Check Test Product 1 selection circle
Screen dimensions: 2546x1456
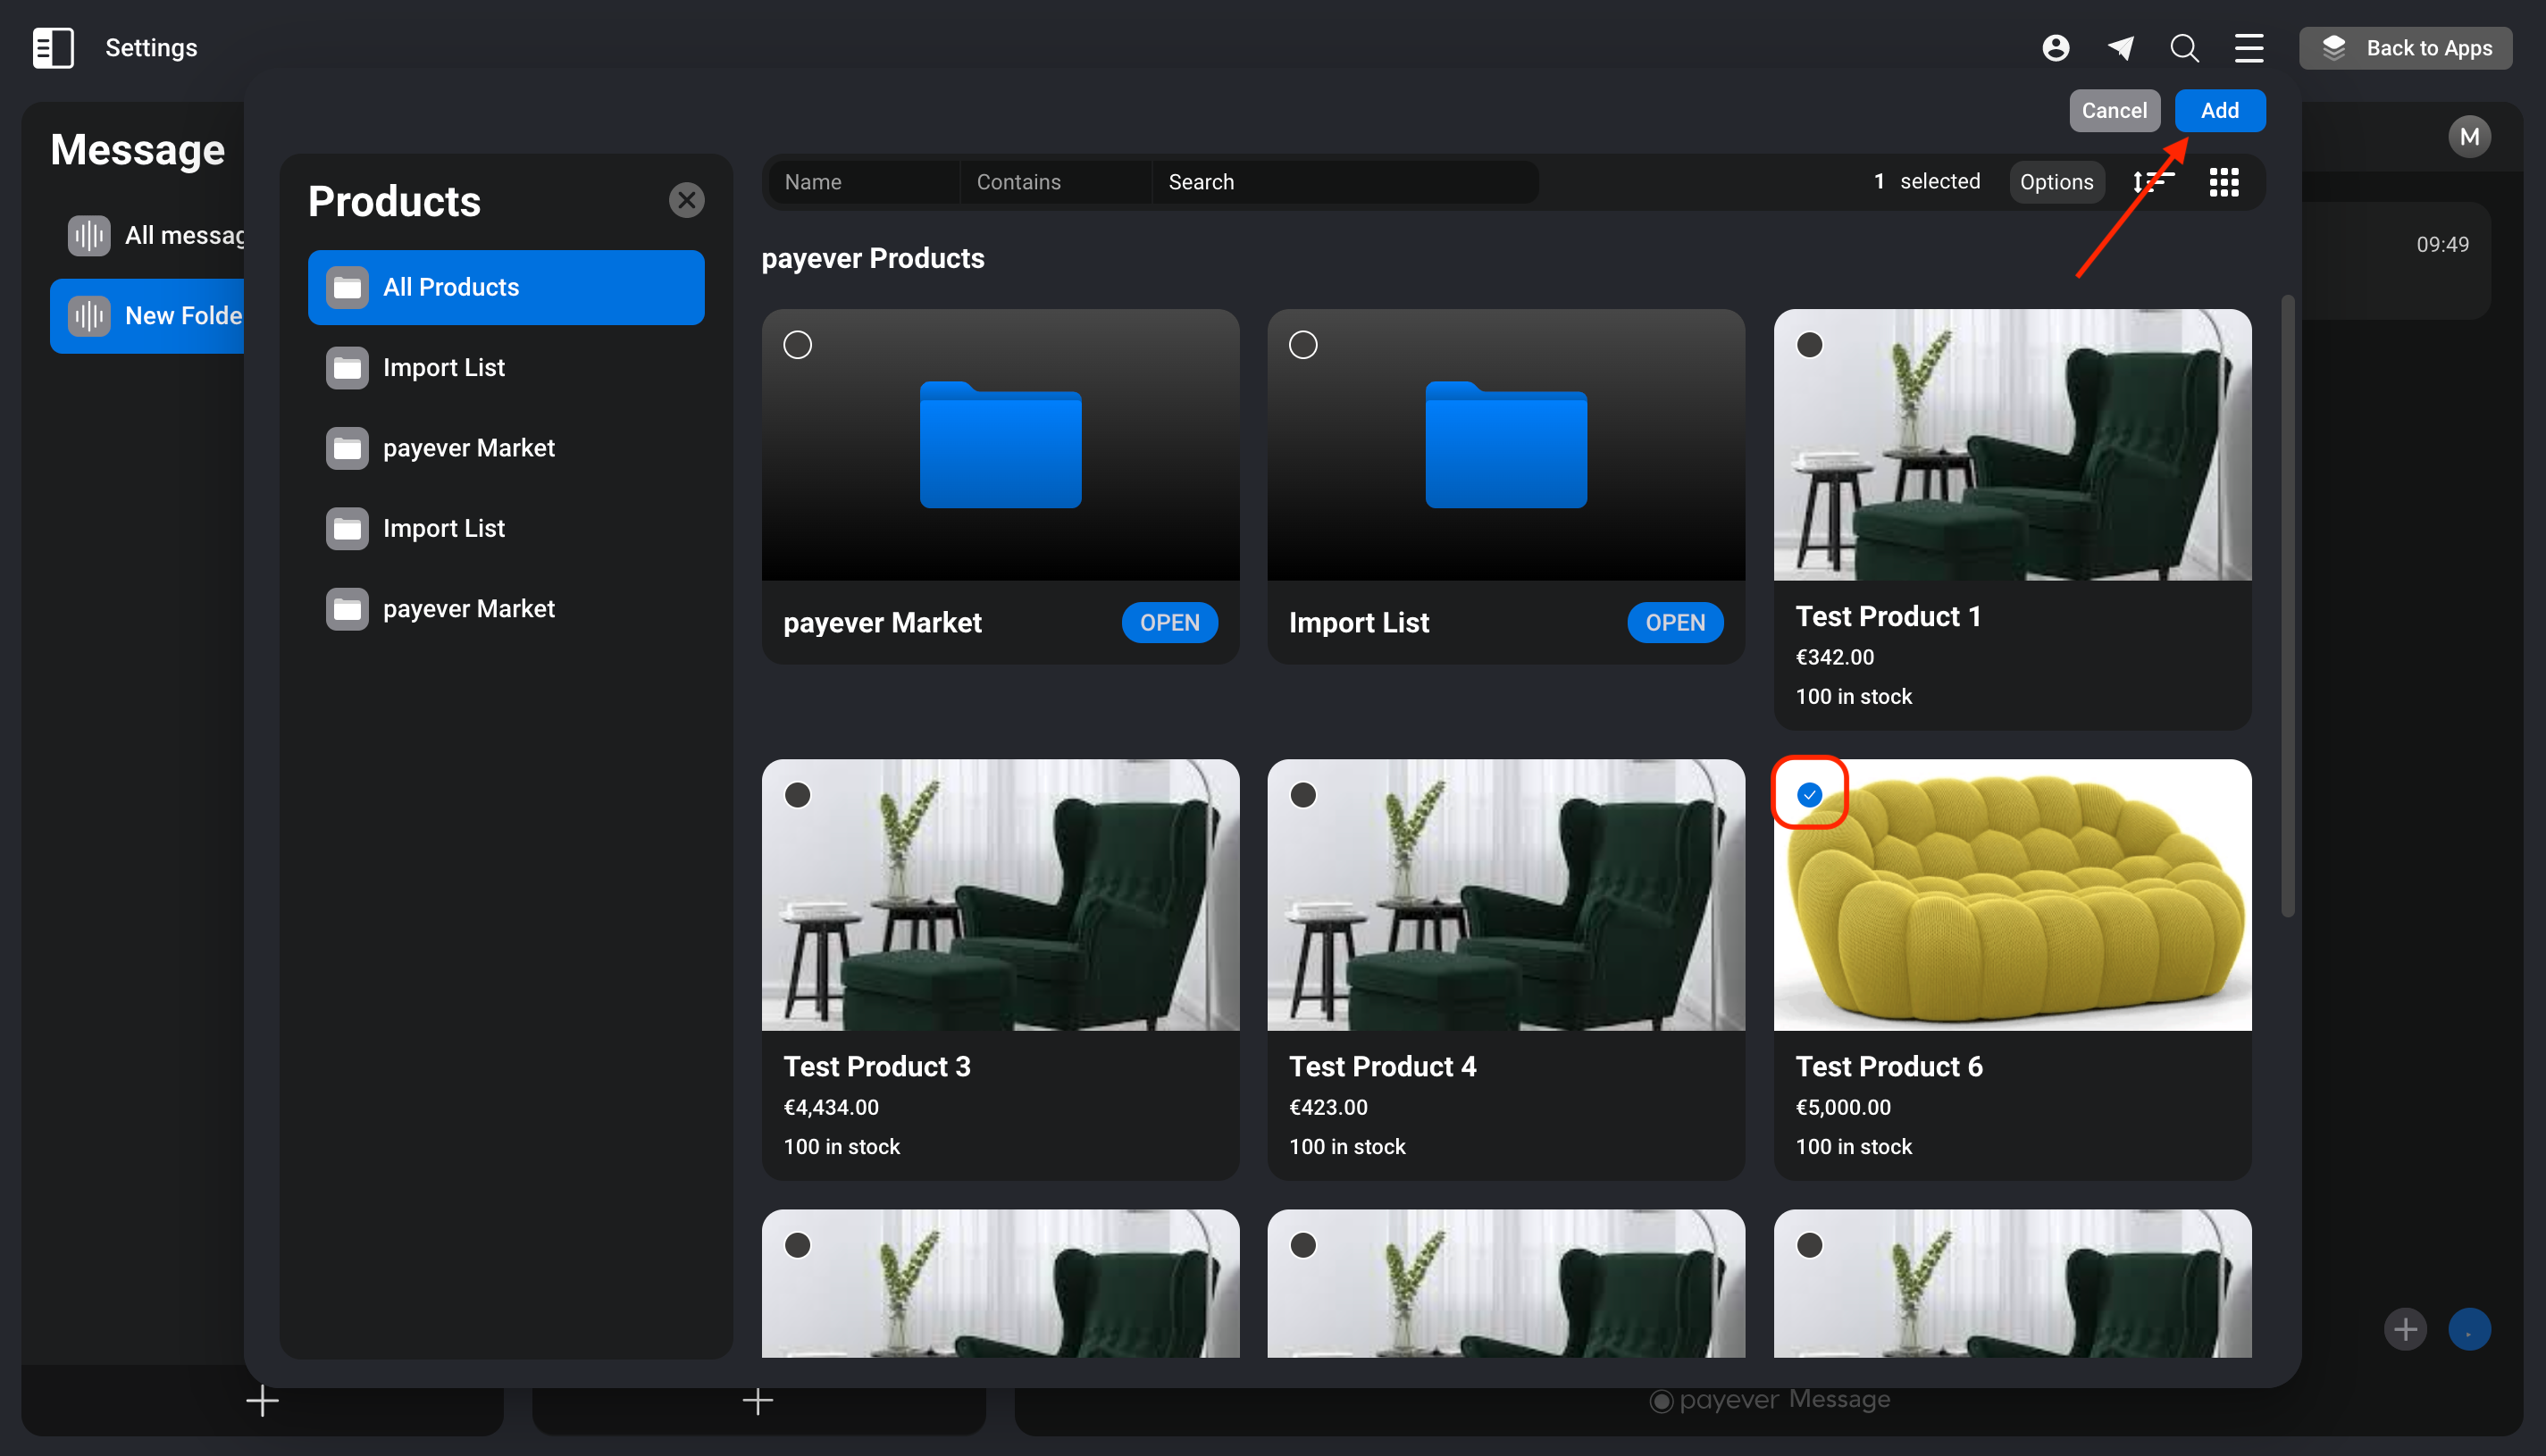click(1809, 345)
